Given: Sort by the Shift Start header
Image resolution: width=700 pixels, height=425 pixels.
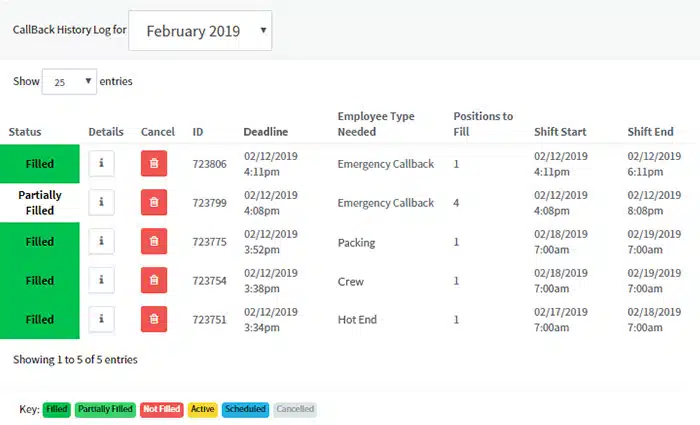Looking at the screenshot, I should point(560,132).
